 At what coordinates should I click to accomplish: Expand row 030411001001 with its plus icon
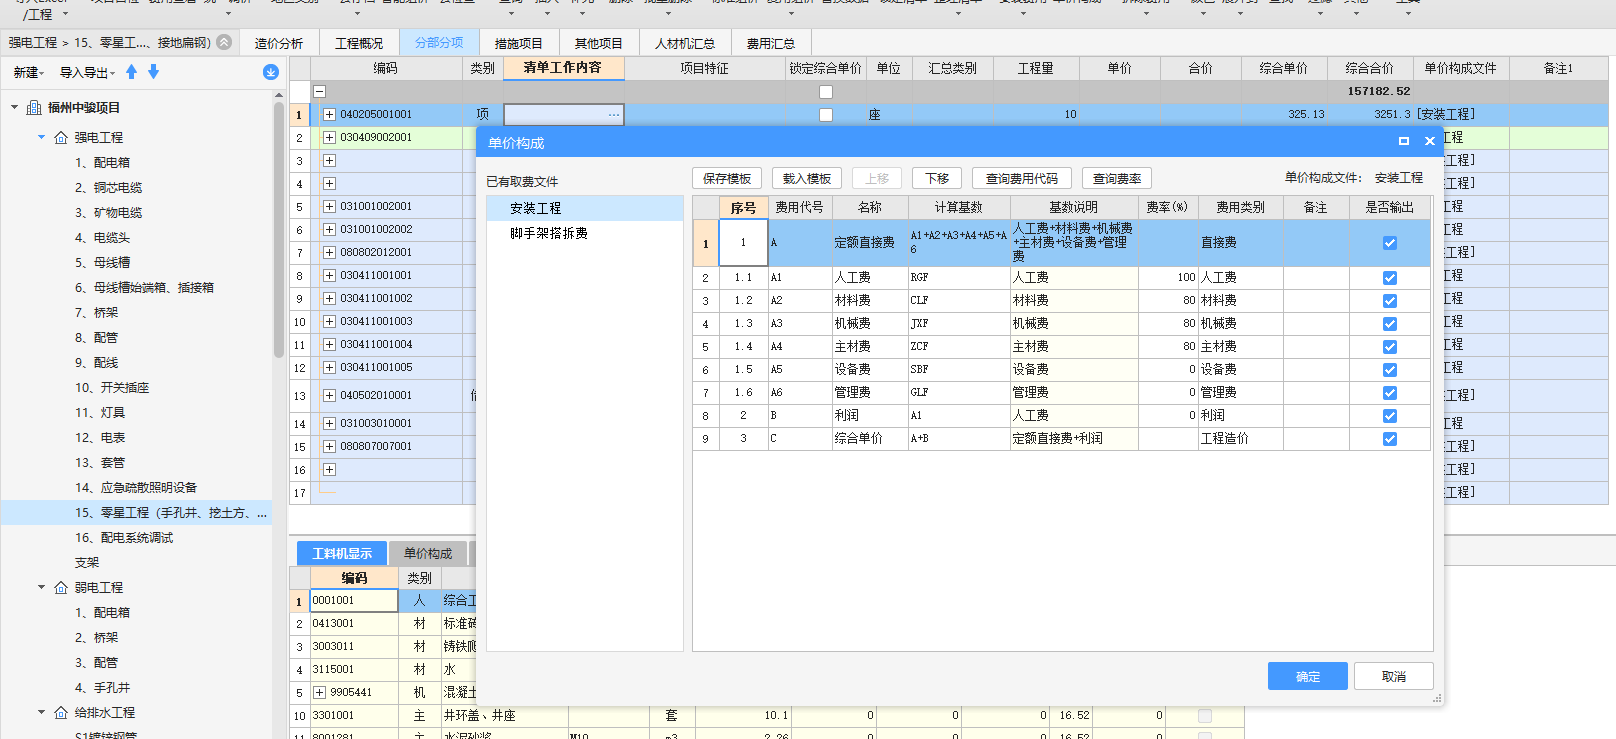point(329,276)
